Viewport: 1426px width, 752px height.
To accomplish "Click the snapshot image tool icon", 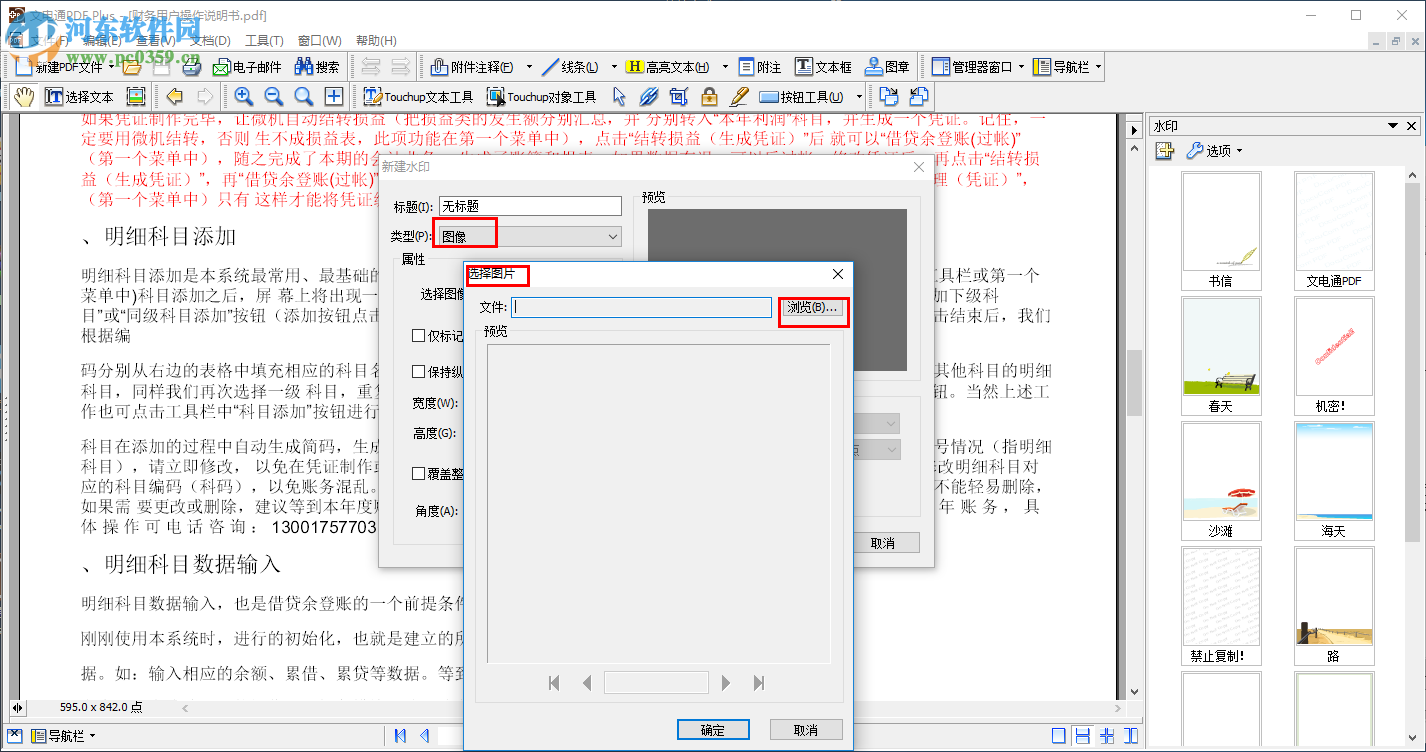I will (136, 97).
